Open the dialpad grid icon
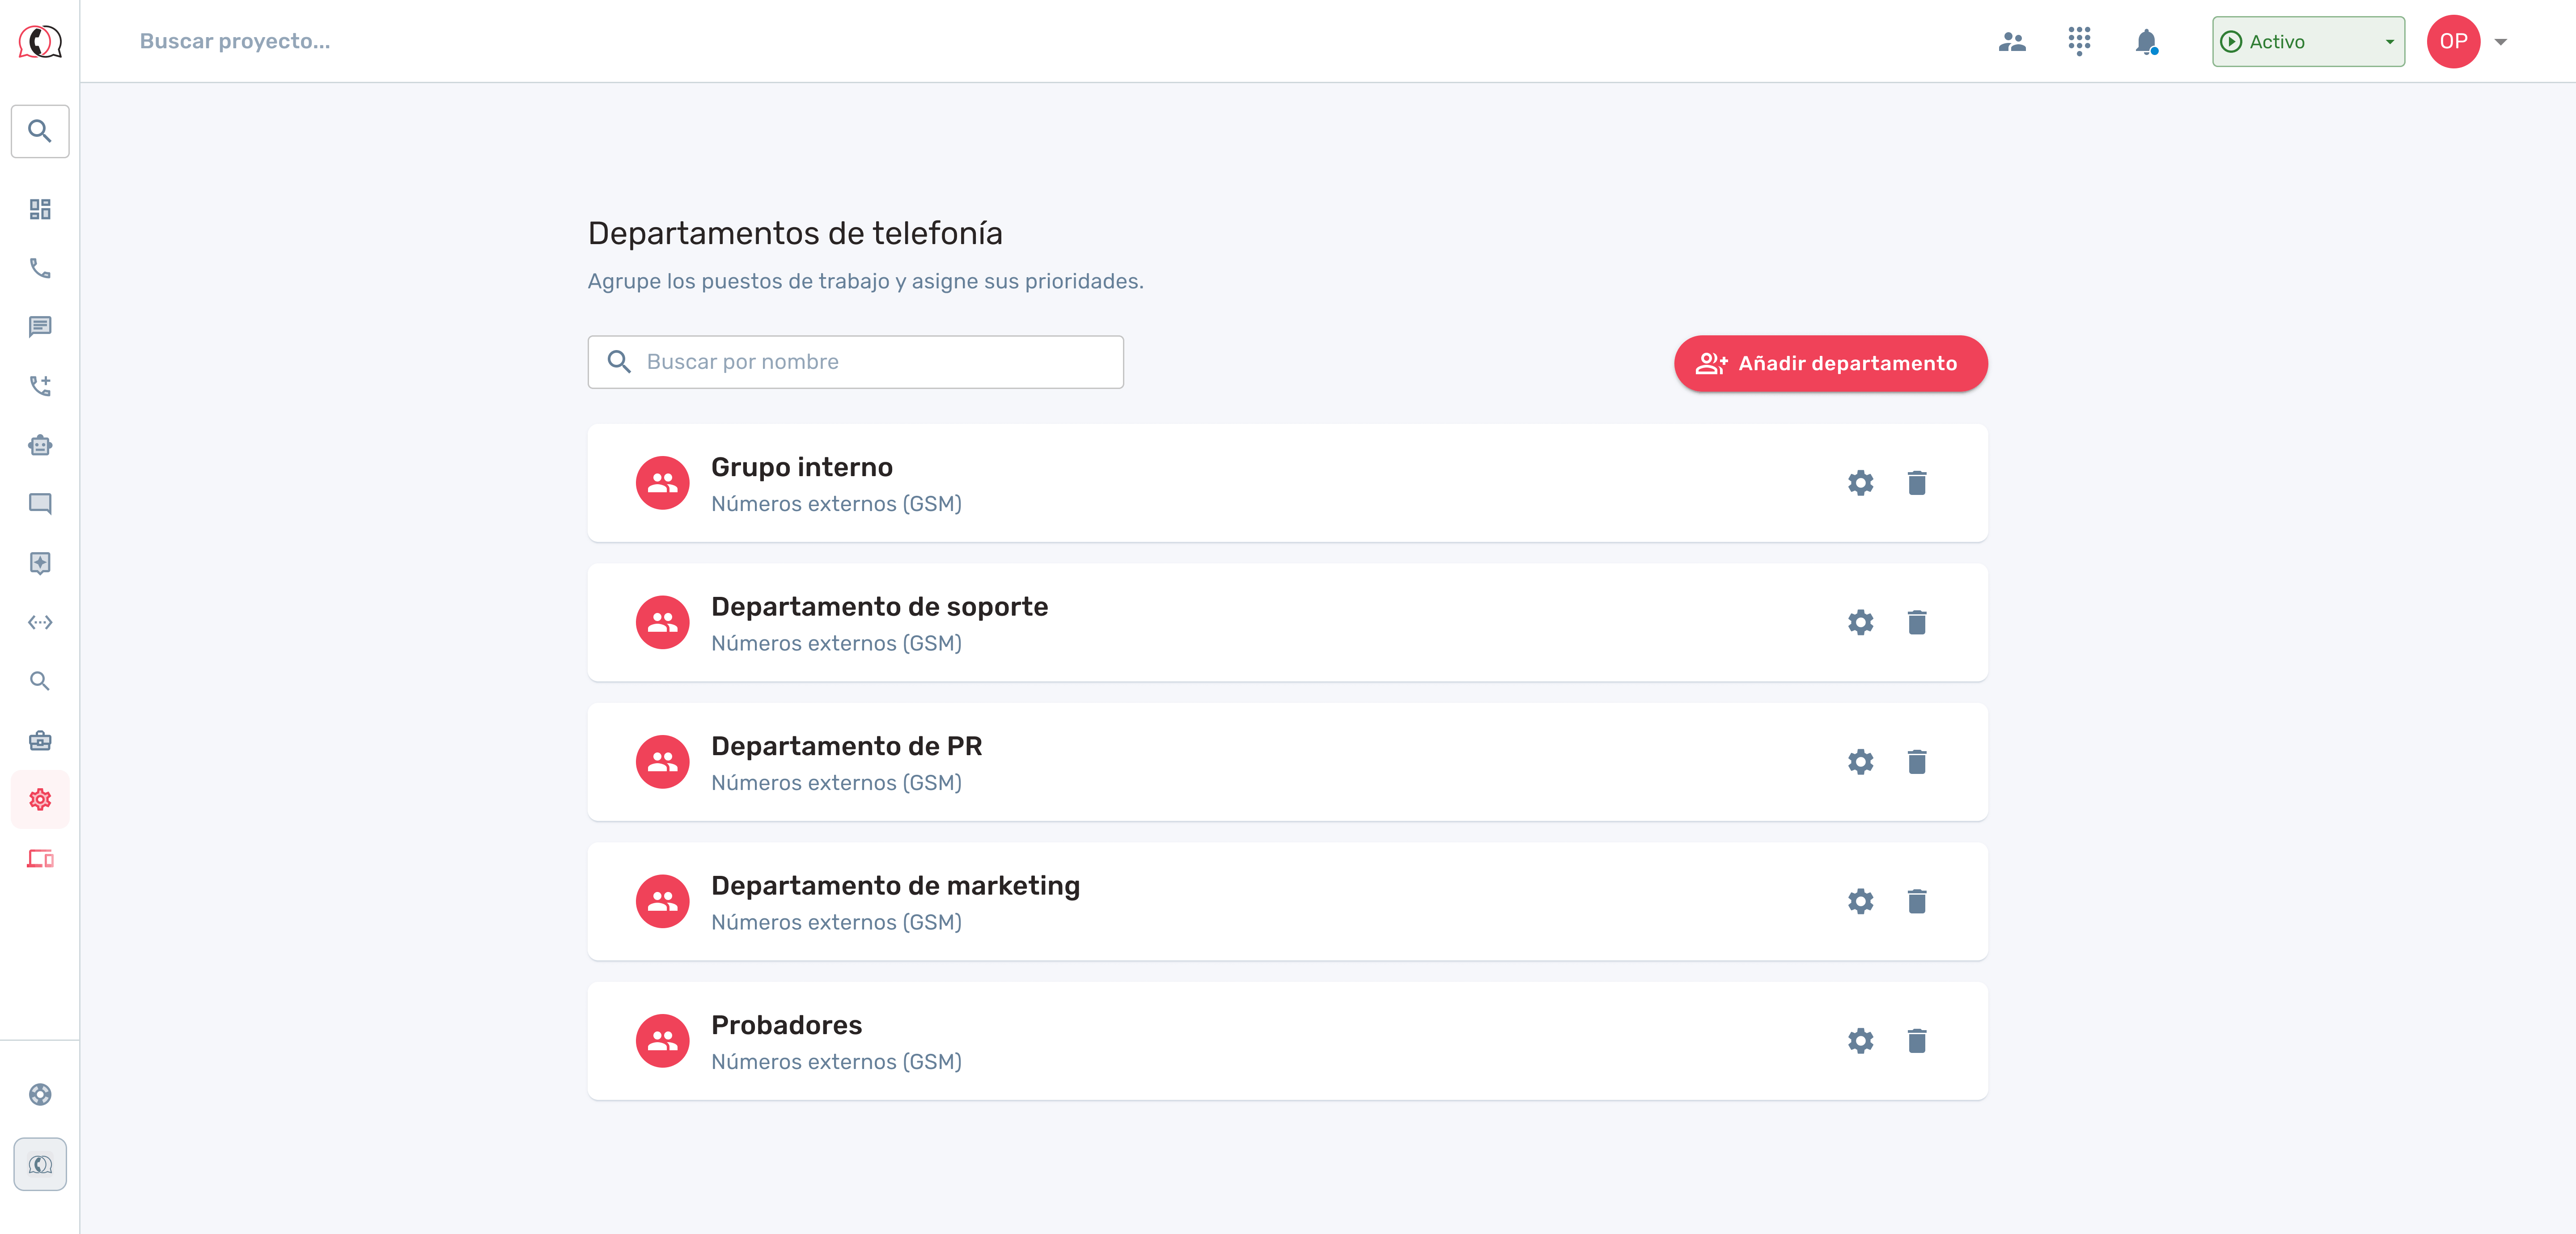This screenshot has height=1234, width=2576. click(2079, 41)
